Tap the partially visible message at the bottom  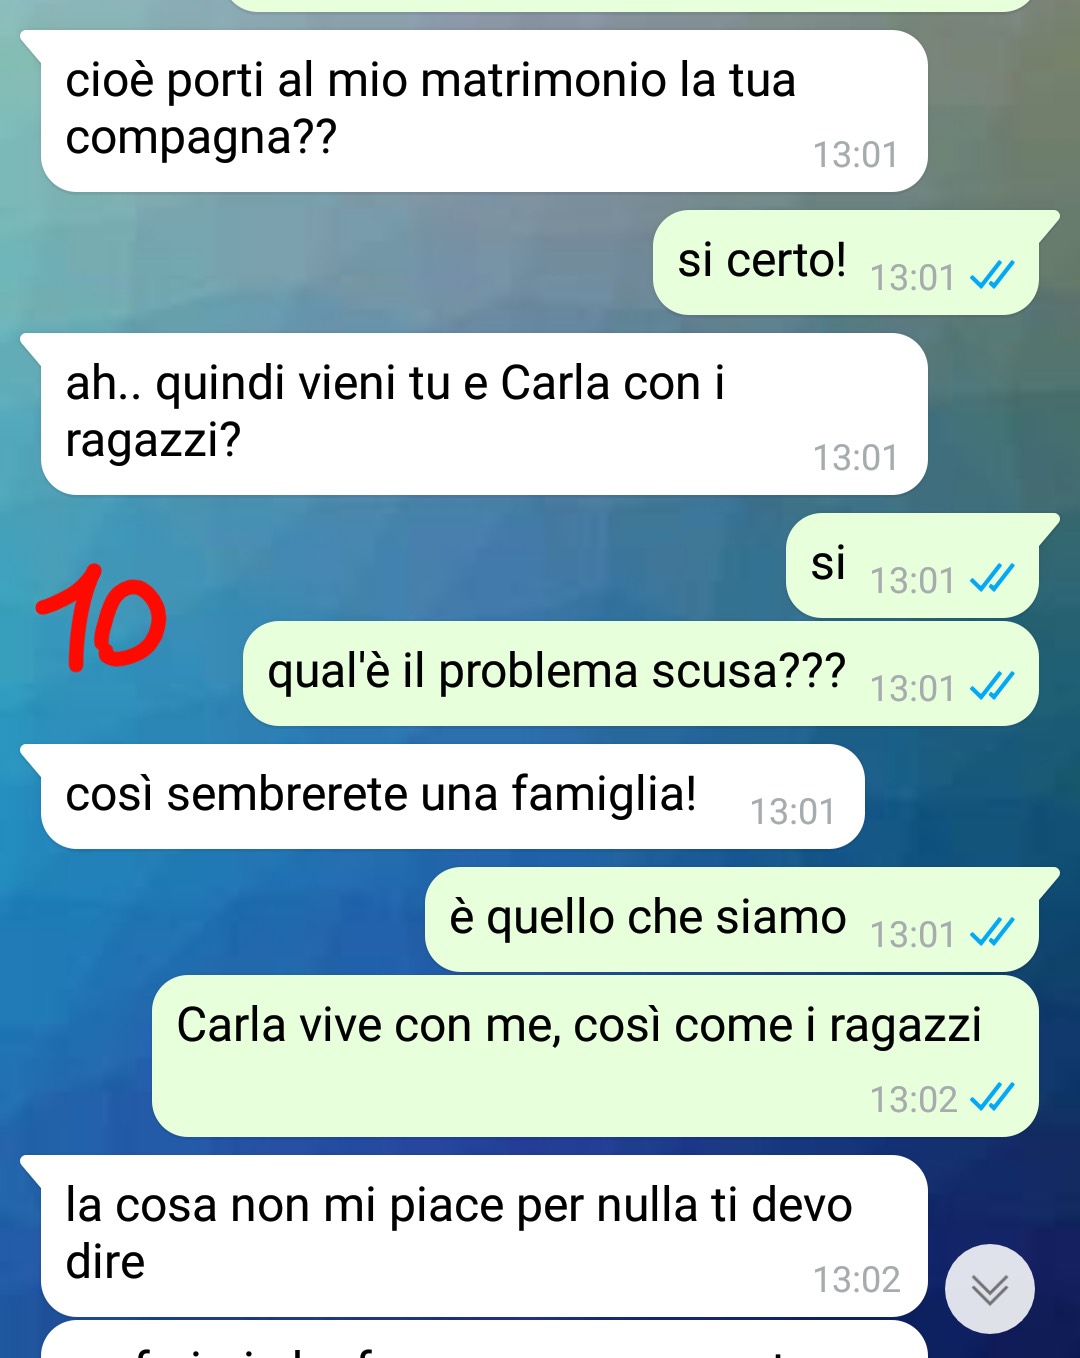[484, 1340]
